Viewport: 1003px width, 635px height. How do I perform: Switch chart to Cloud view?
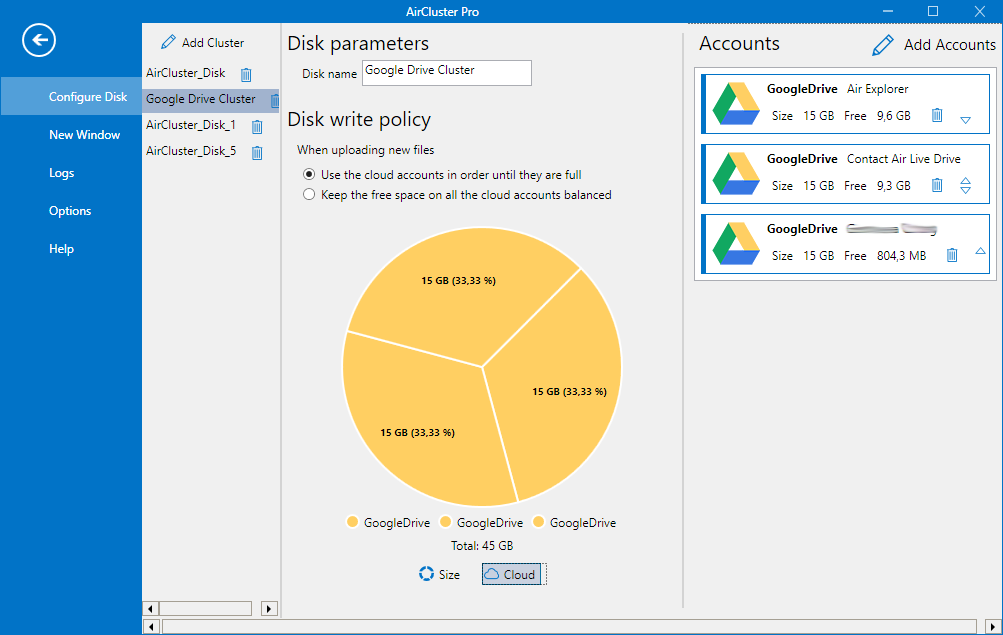coord(512,574)
